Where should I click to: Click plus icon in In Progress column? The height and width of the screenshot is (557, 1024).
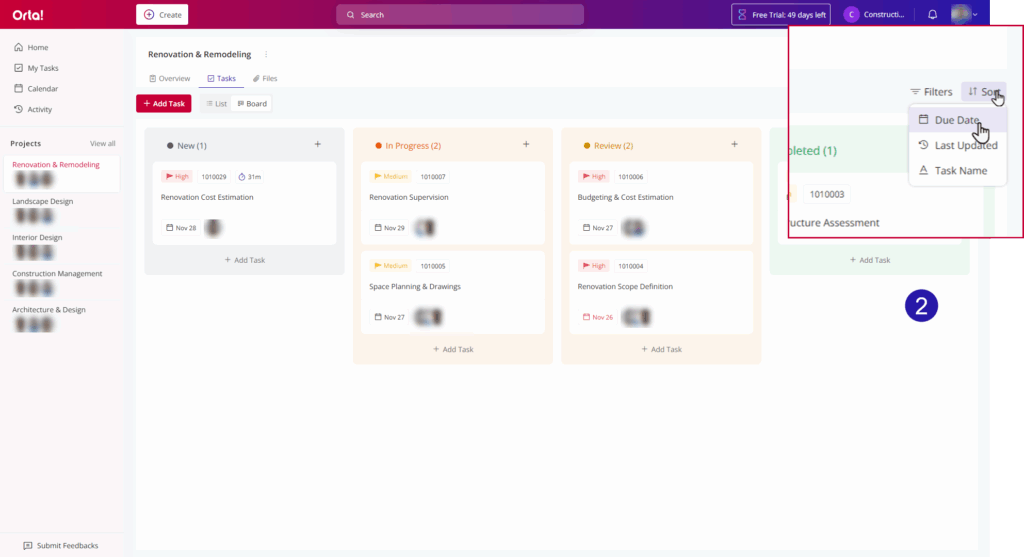coord(526,145)
